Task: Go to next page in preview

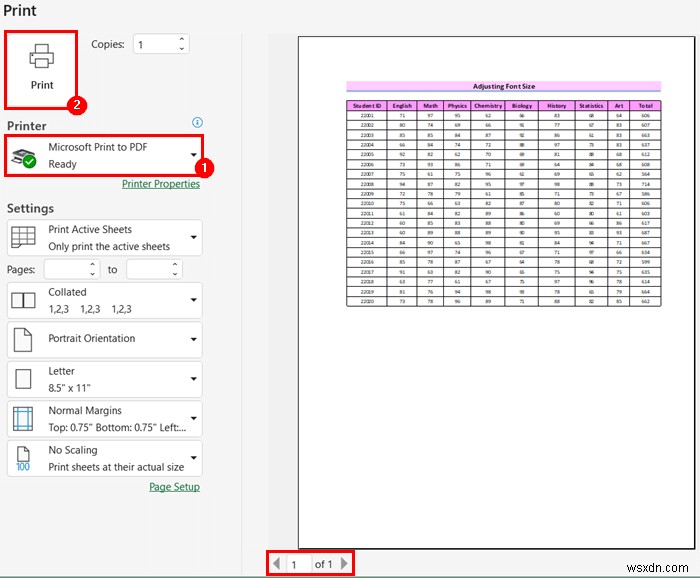Action: click(x=344, y=563)
